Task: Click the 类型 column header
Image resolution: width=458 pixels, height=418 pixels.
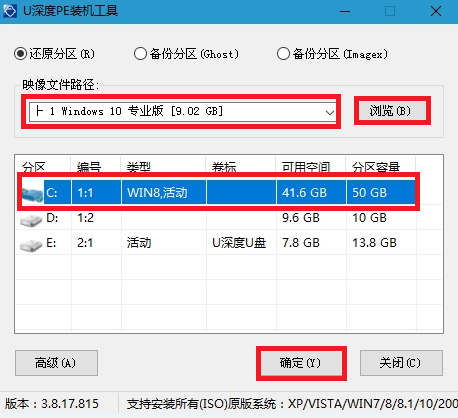Action: 139,166
